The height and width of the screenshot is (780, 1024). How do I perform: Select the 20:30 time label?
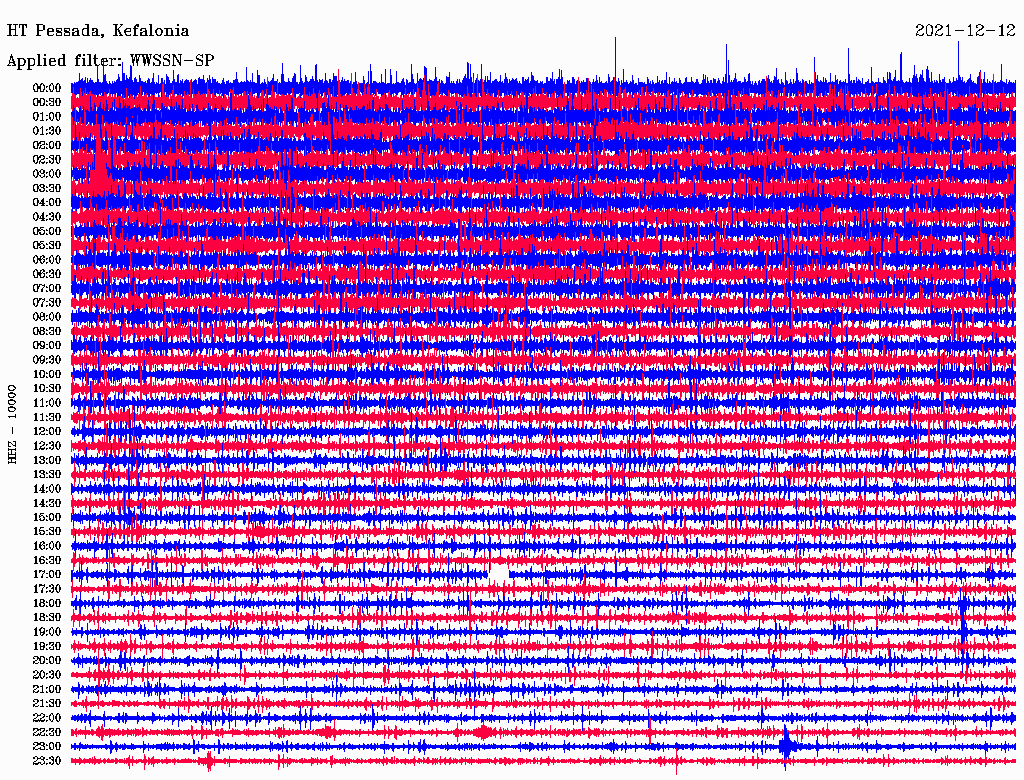(x=47, y=675)
